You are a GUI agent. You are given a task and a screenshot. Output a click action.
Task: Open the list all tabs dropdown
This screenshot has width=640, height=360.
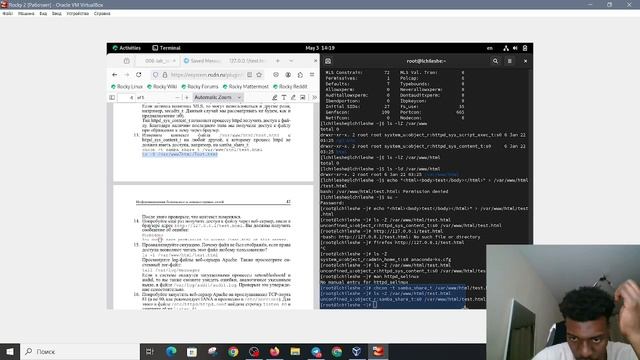click(x=291, y=61)
